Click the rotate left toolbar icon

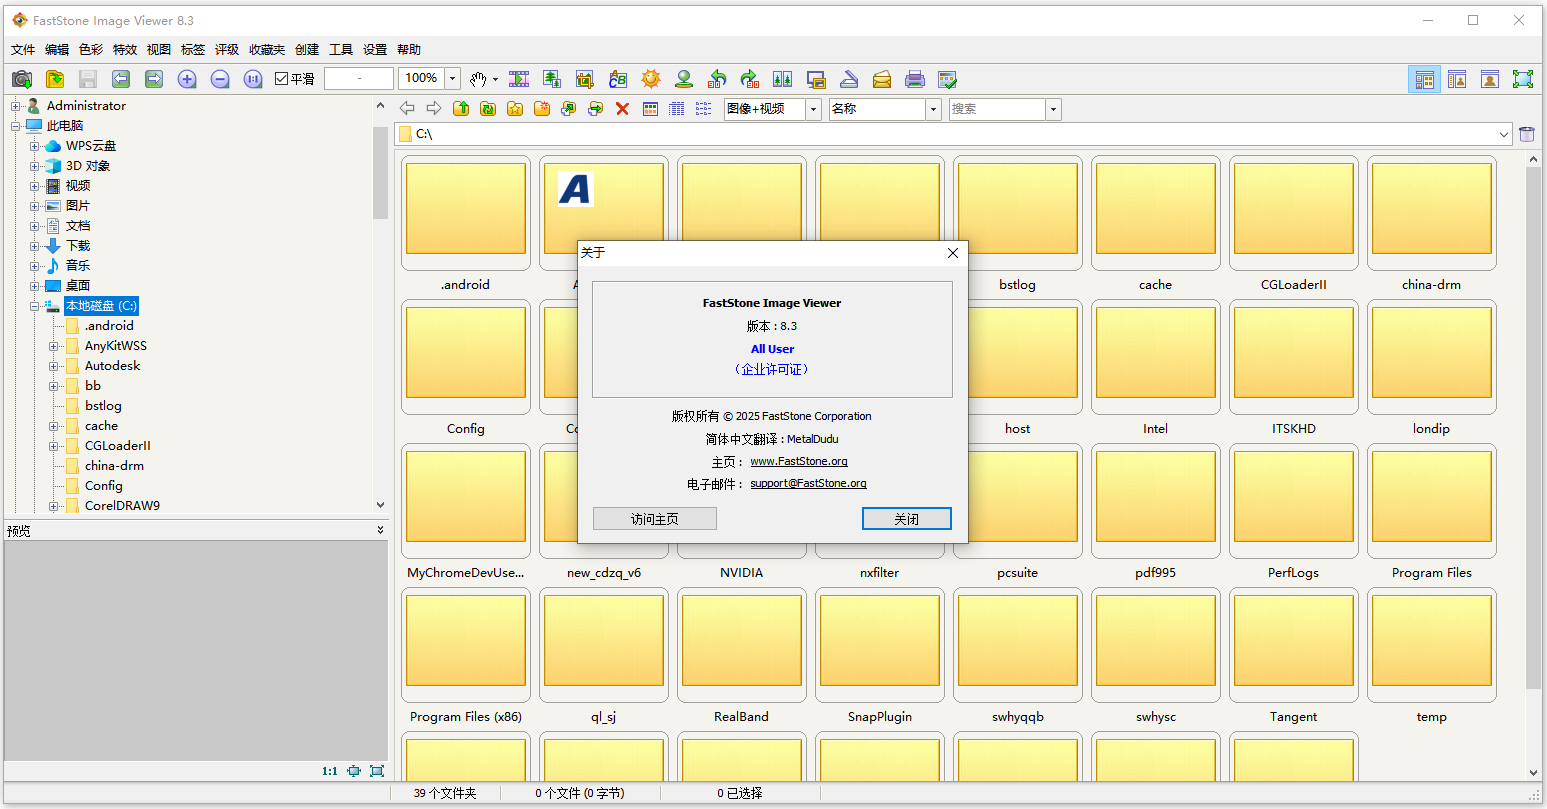coord(717,79)
